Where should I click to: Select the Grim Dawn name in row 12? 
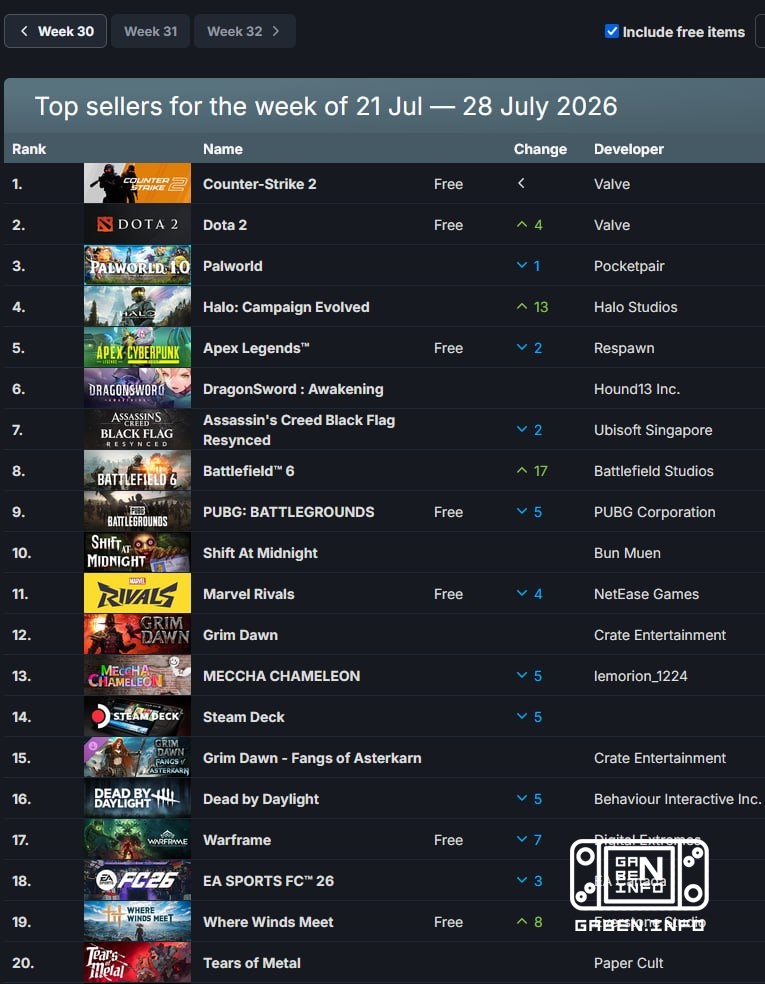click(x=240, y=635)
